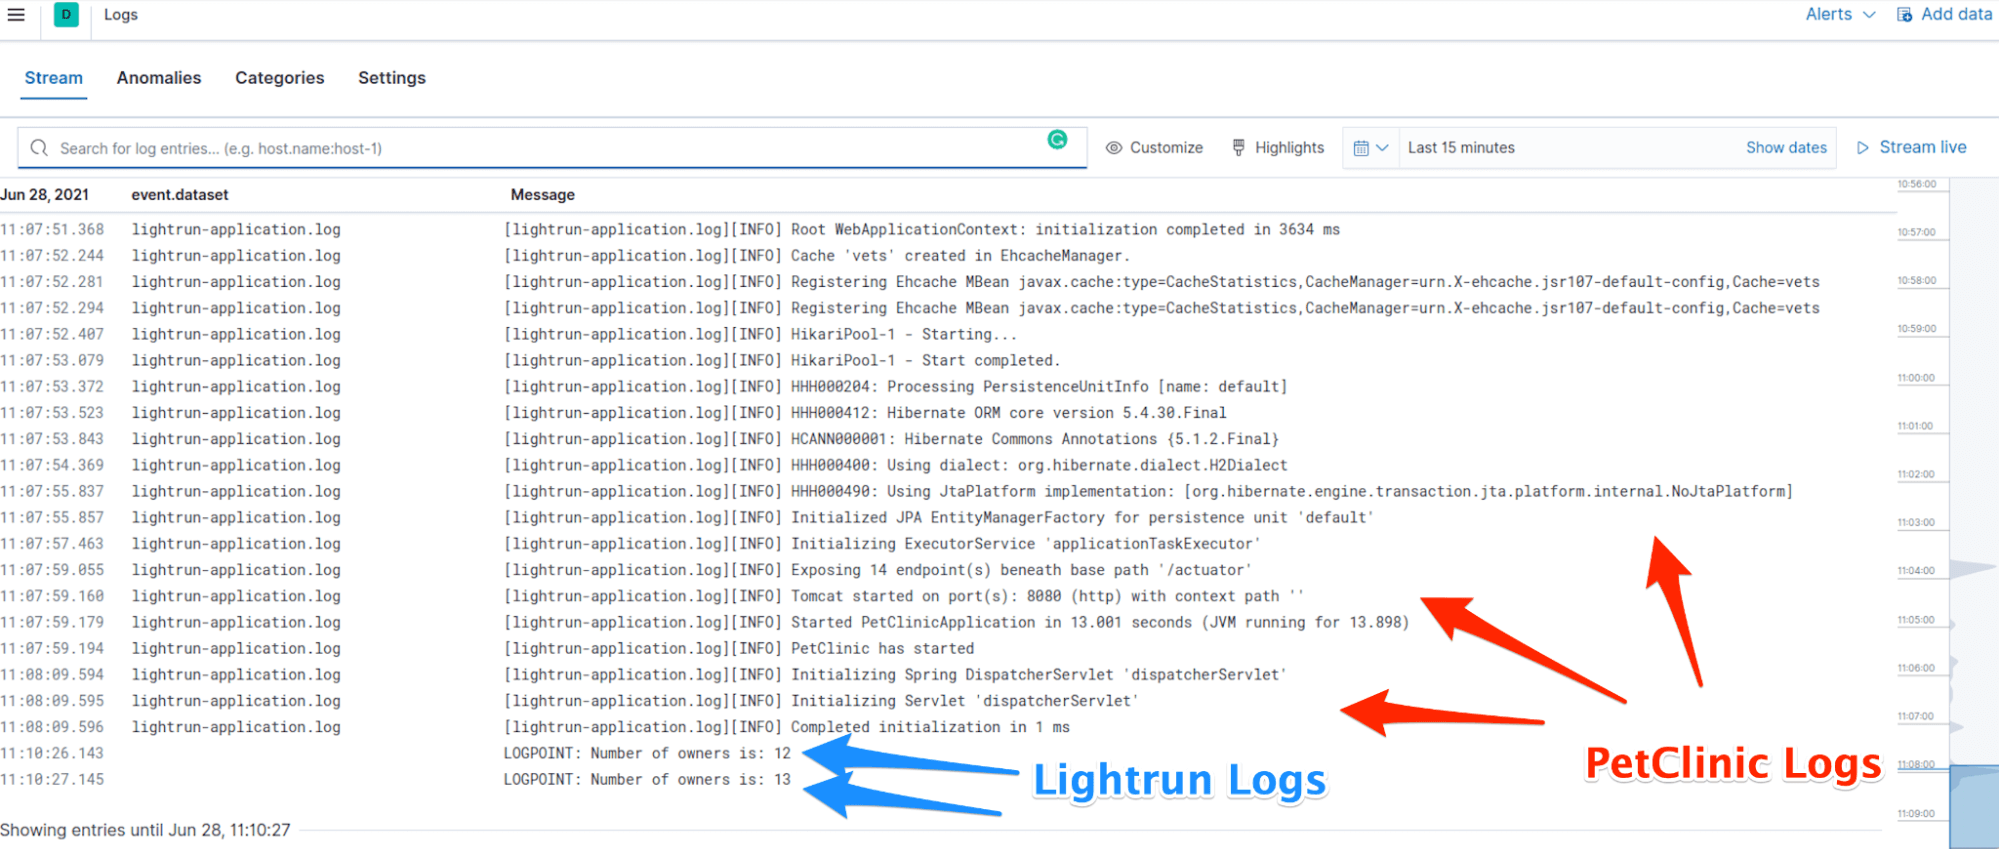The width and height of the screenshot is (1999, 850).
Task: Click the Customize eye icon
Action: click(1113, 148)
